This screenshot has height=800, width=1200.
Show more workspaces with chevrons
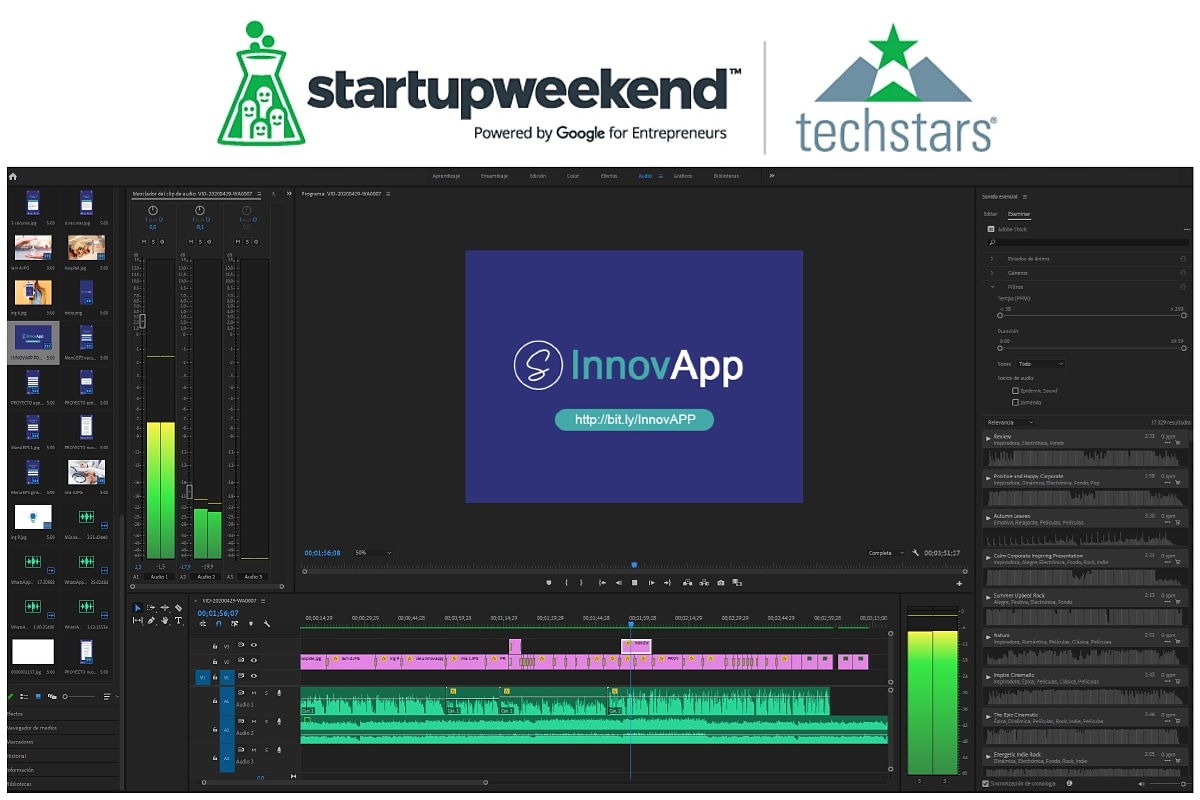click(772, 176)
